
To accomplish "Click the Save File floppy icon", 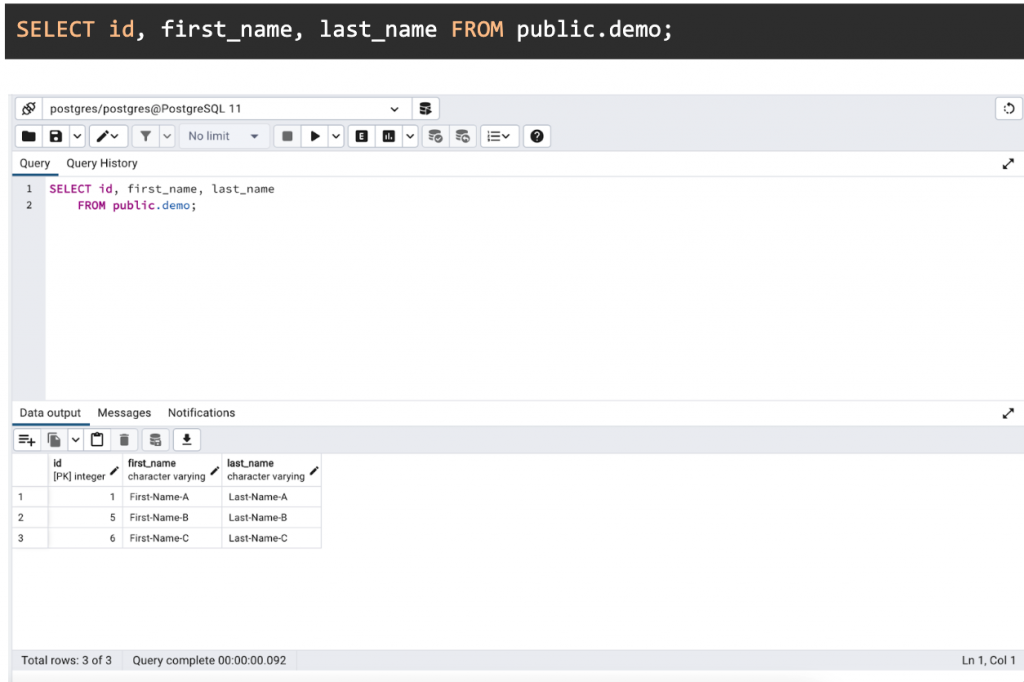I will pyautogui.click(x=56, y=136).
